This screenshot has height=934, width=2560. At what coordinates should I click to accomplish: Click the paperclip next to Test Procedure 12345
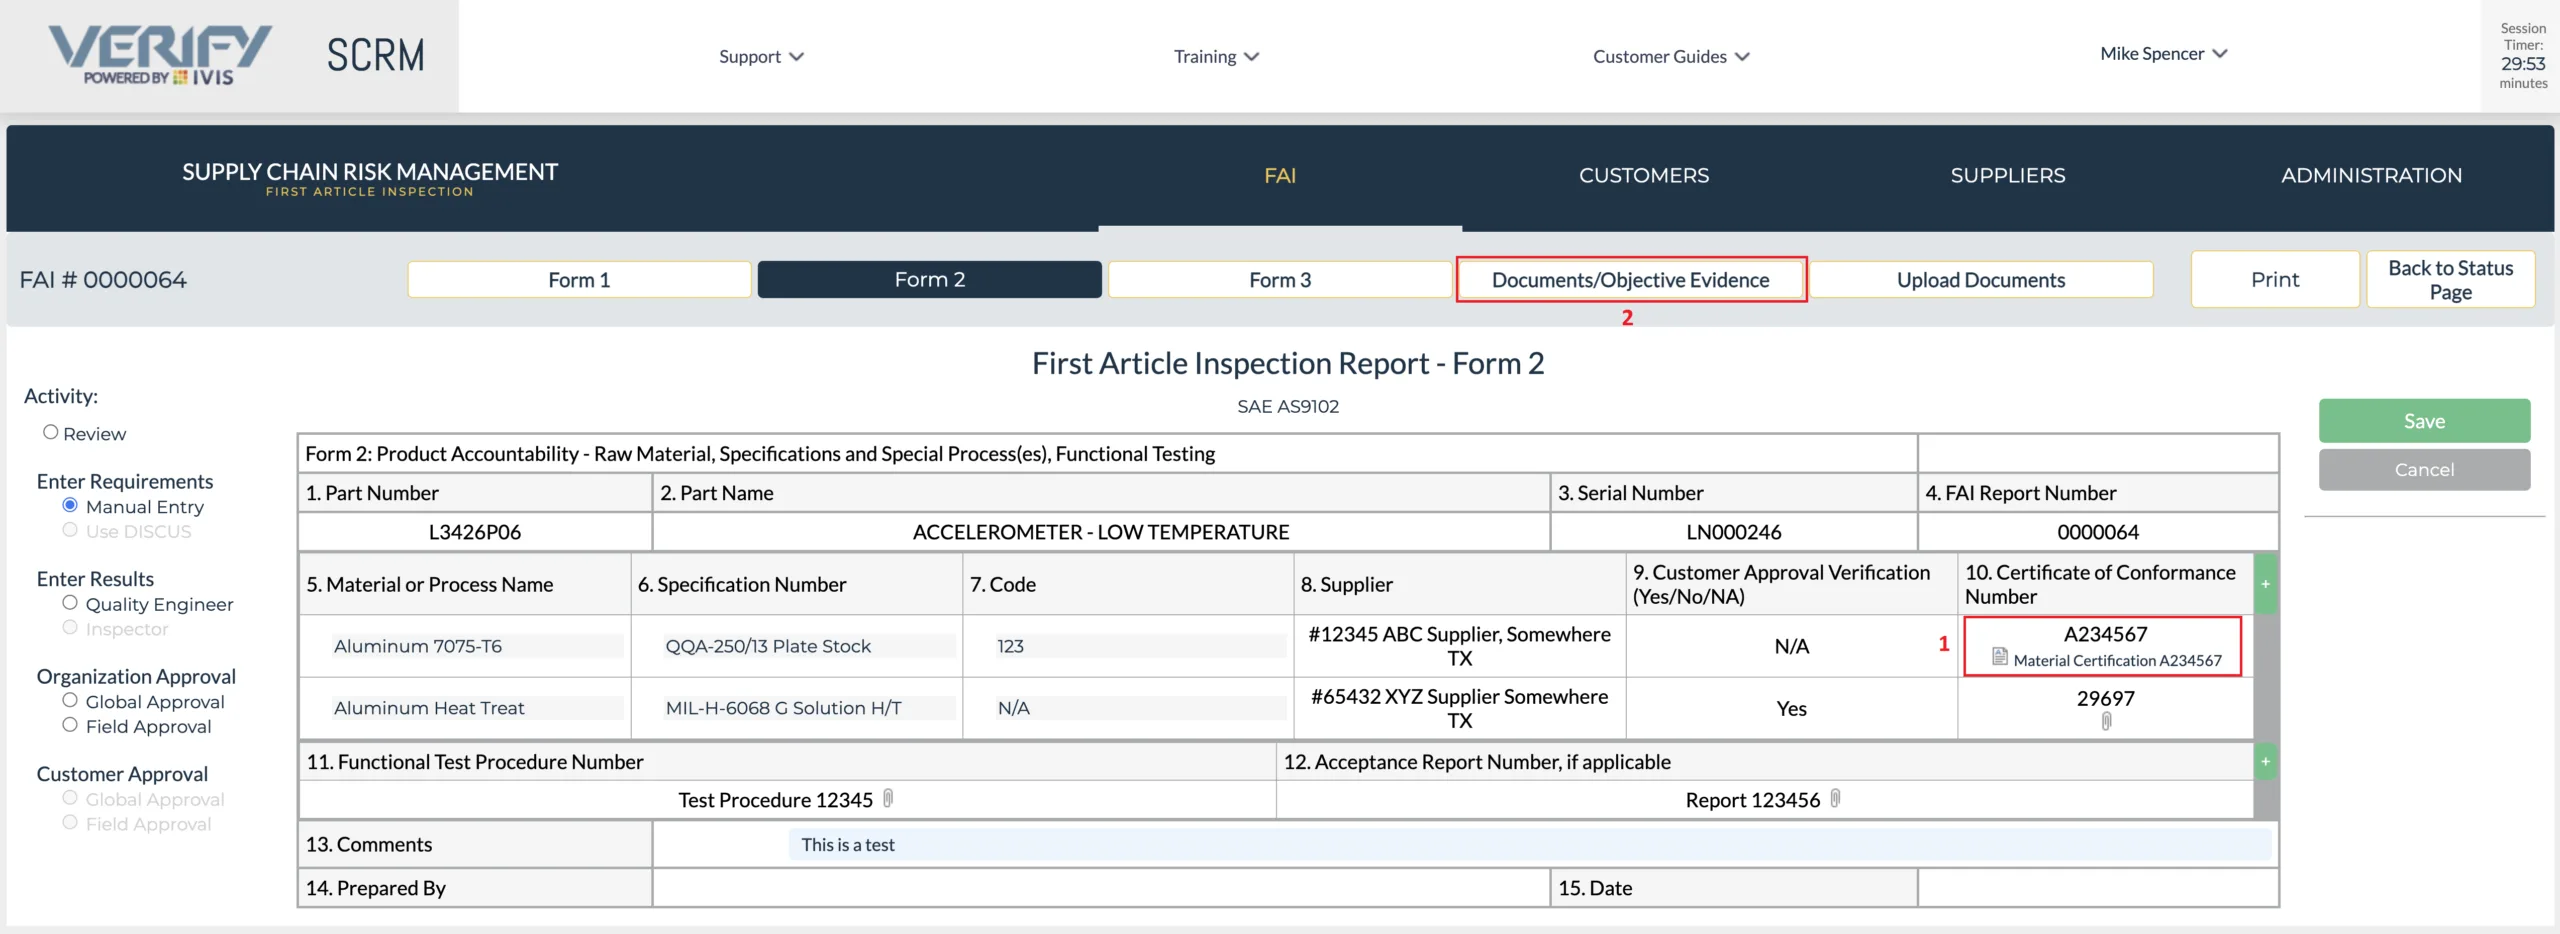pyautogui.click(x=888, y=798)
